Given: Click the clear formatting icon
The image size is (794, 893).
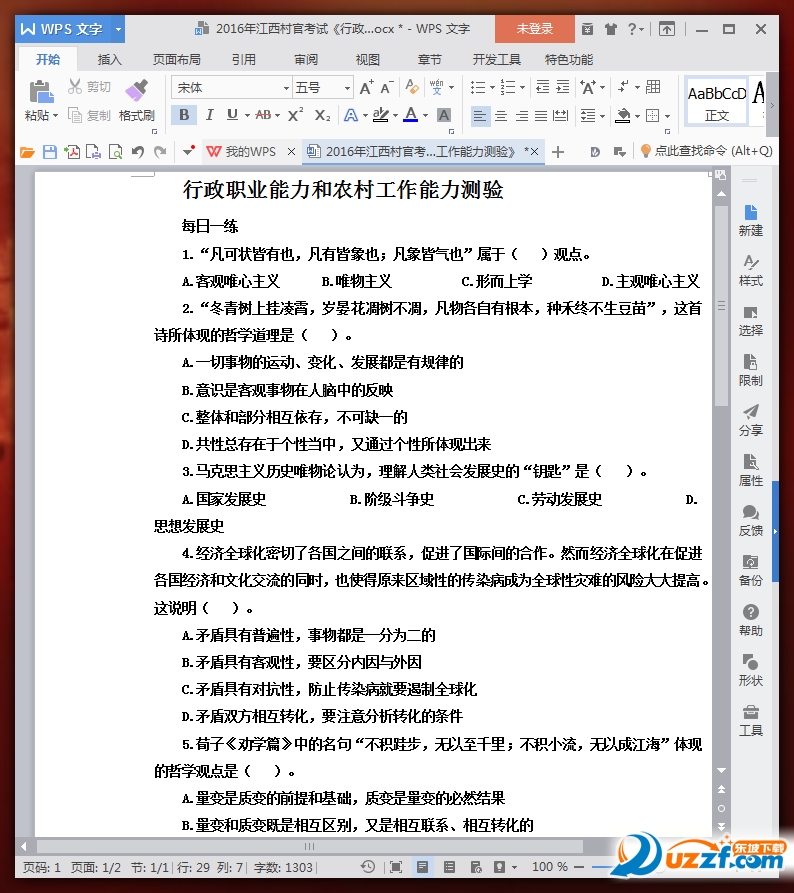Looking at the screenshot, I should pyautogui.click(x=412, y=87).
